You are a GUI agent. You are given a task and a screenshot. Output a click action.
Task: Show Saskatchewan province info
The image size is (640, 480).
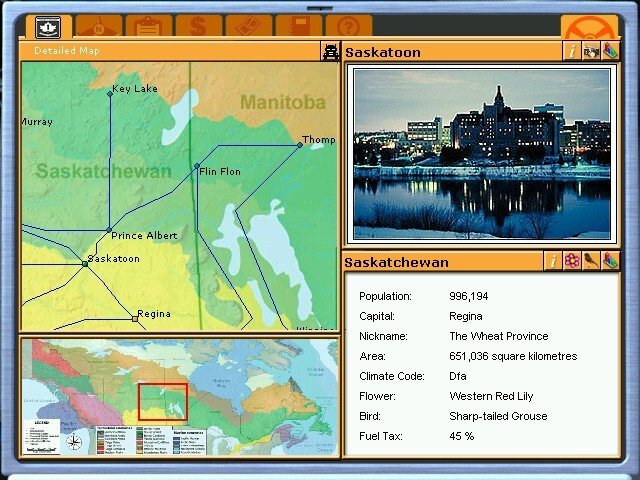click(x=553, y=261)
